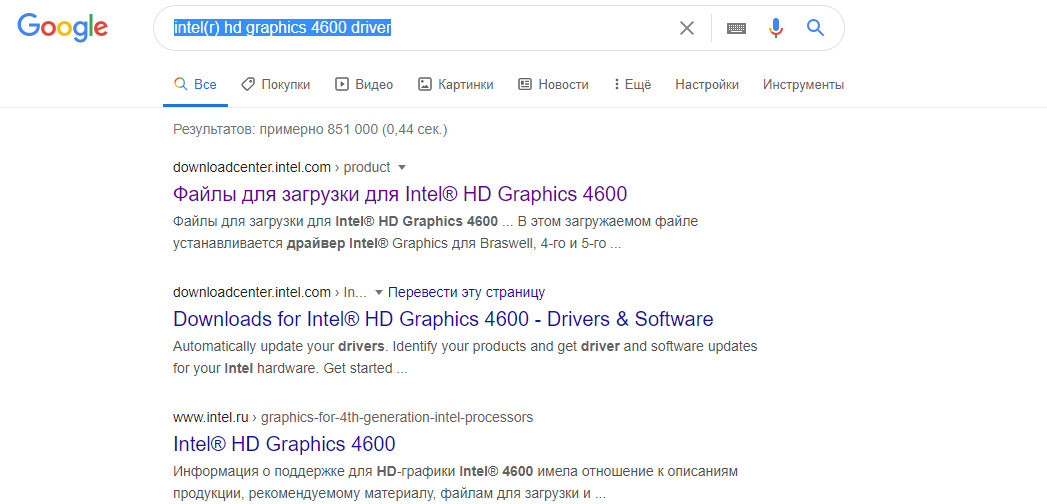Click the Google logo
1047x504 pixels.
[x=63, y=28]
